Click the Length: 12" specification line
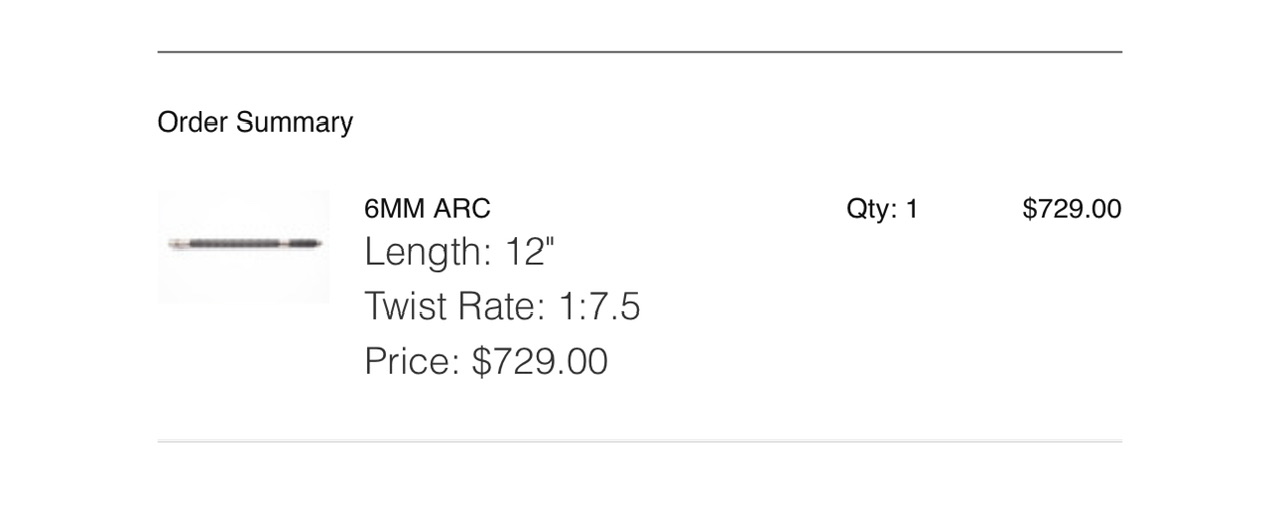This screenshot has height=507, width=1280. pos(459,252)
